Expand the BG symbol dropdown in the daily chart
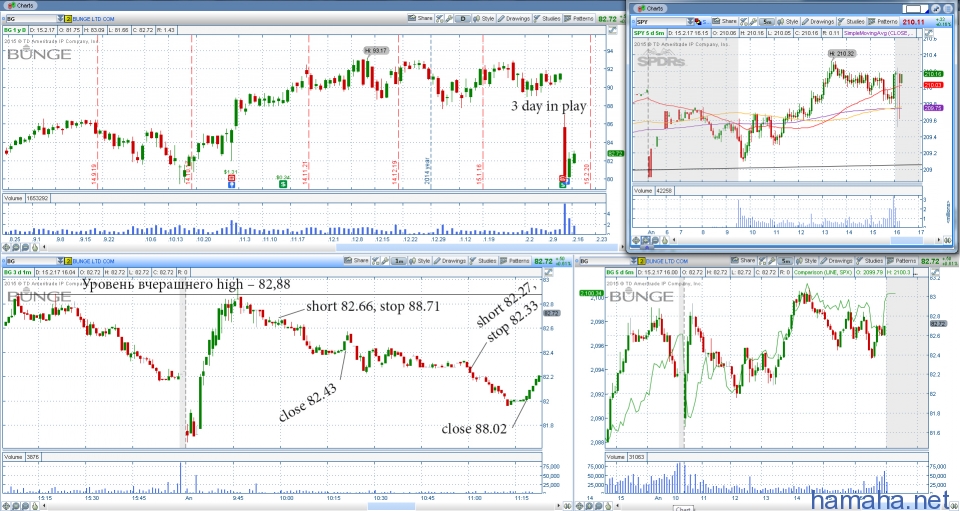Image resolution: width=960 pixels, height=511 pixels. [60, 19]
